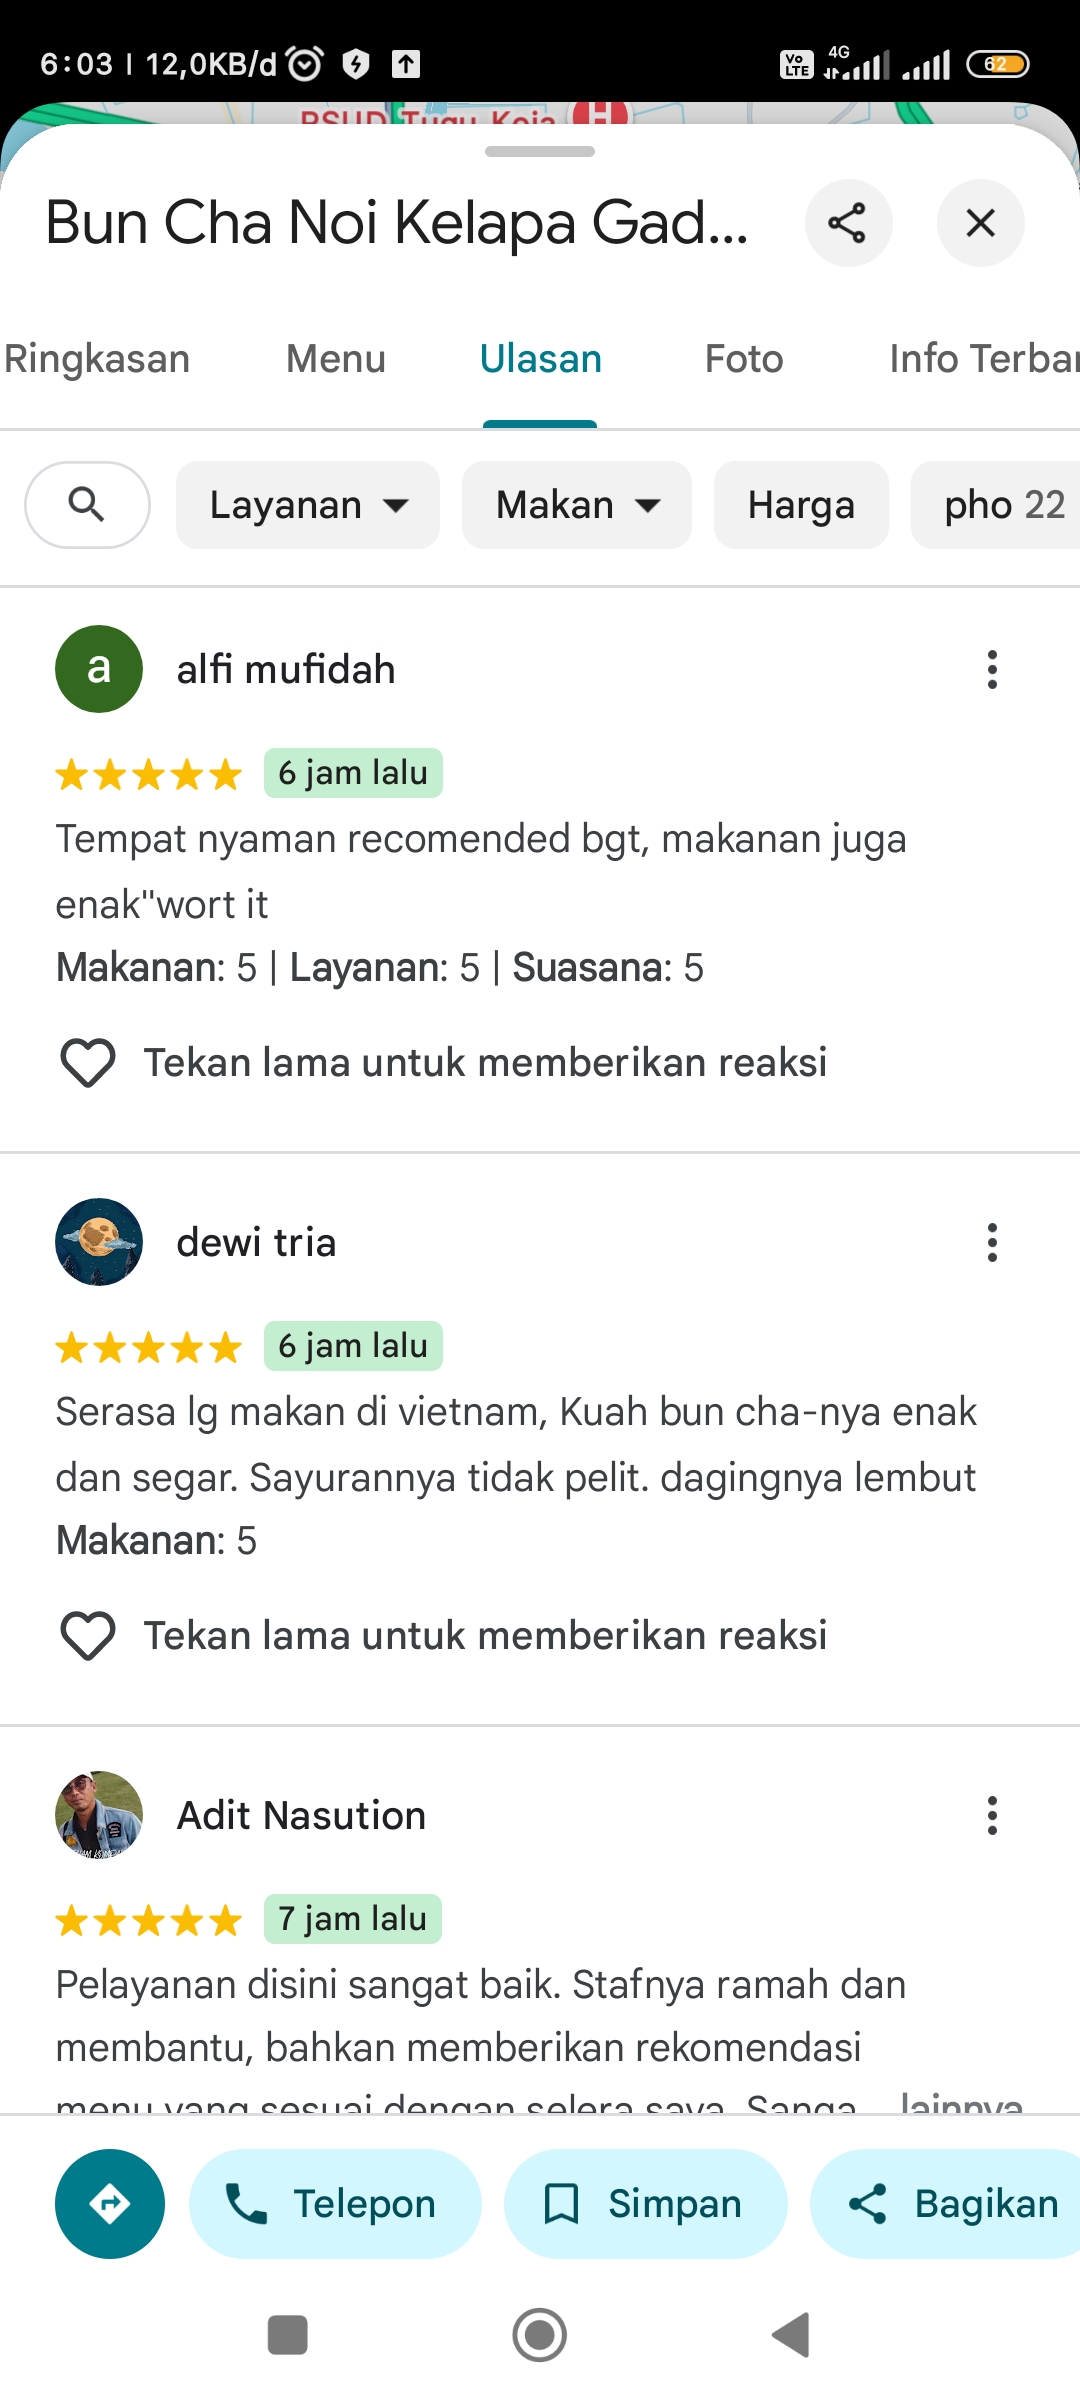Viewport: 1080px width, 2400px height.
Task: Select the Harga filter chip
Action: [x=801, y=505]
